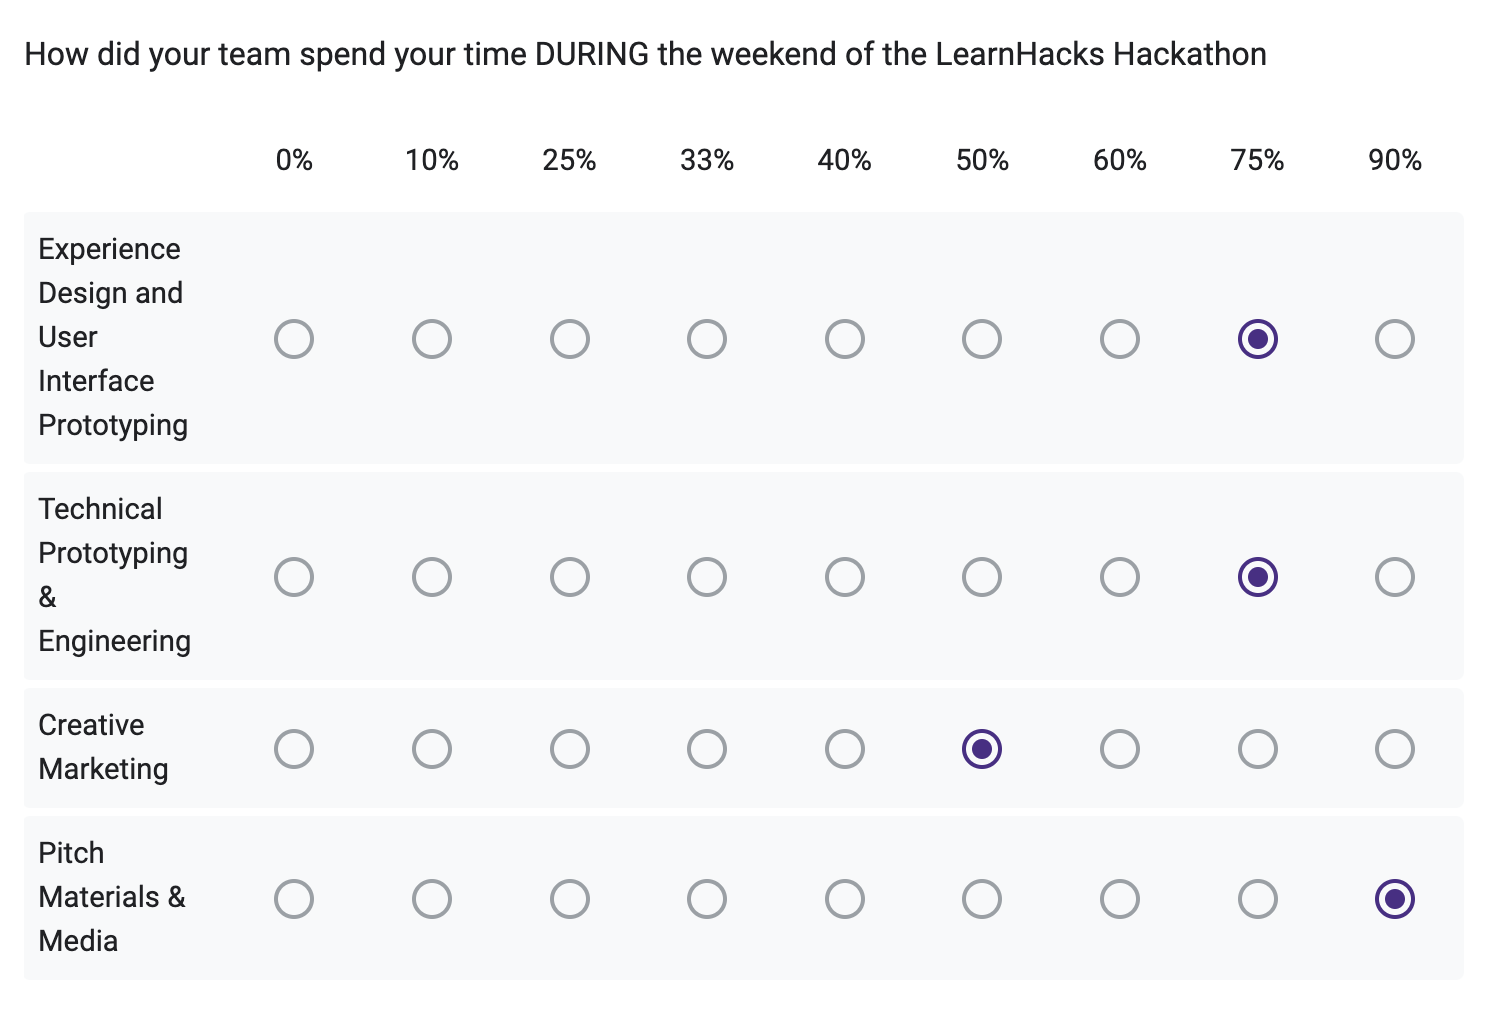Click the selected 90% Pitch Materials radio
This screenshot has height=1020, width=1494.
(1395, 899)
